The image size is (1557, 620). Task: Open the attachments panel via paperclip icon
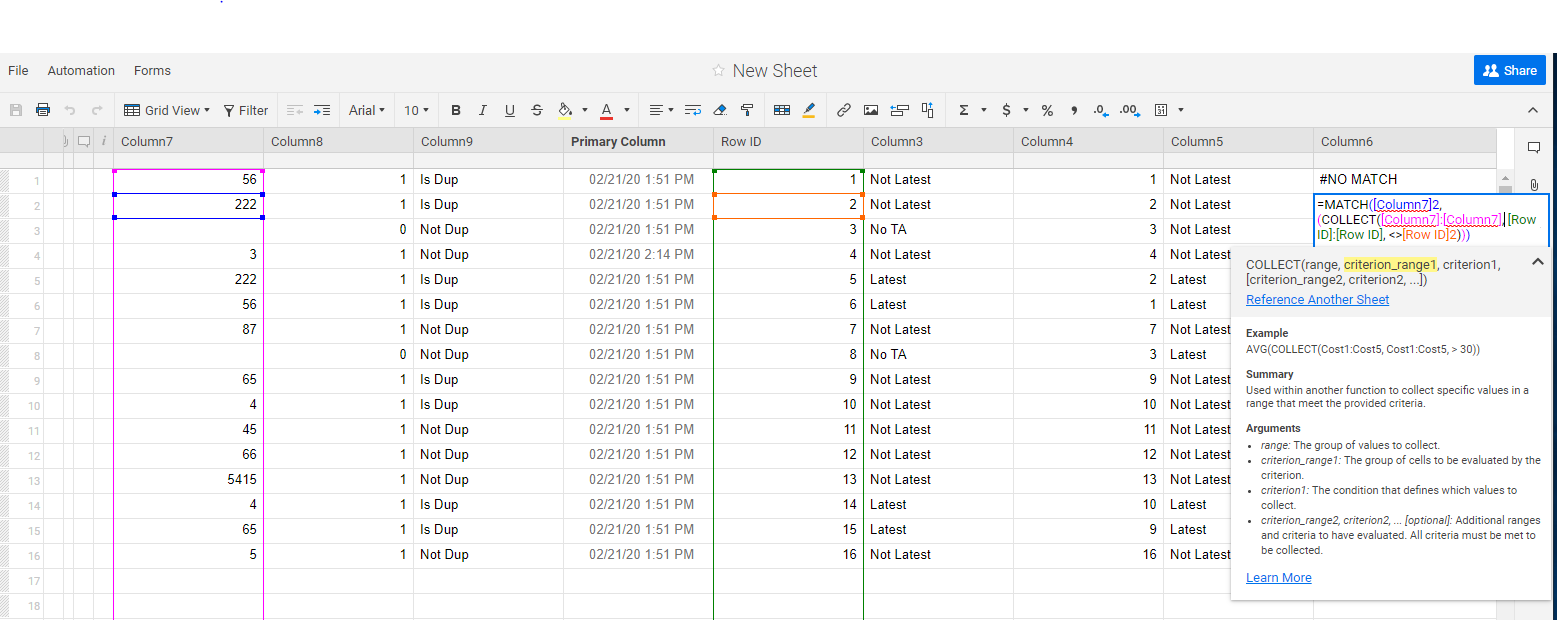coord(1533,185)
